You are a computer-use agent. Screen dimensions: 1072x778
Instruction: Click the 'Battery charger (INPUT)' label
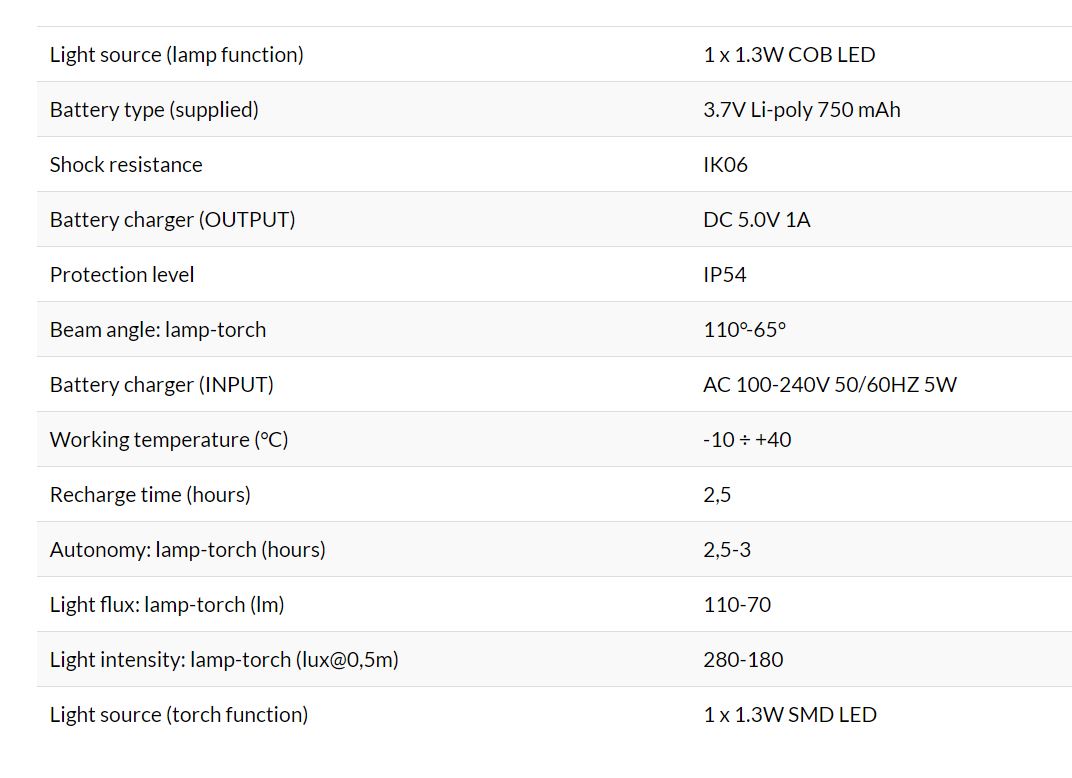coord(161,385)
